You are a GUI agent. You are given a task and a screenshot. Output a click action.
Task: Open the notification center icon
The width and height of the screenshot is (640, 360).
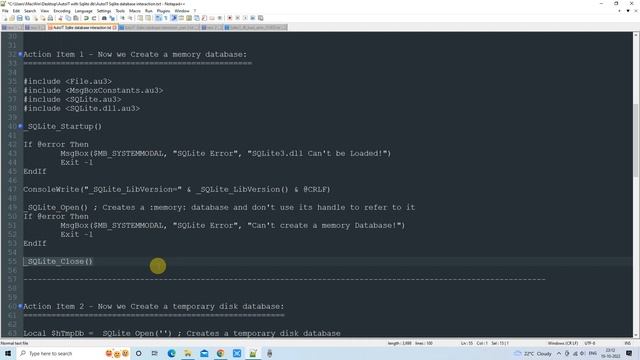629,353
